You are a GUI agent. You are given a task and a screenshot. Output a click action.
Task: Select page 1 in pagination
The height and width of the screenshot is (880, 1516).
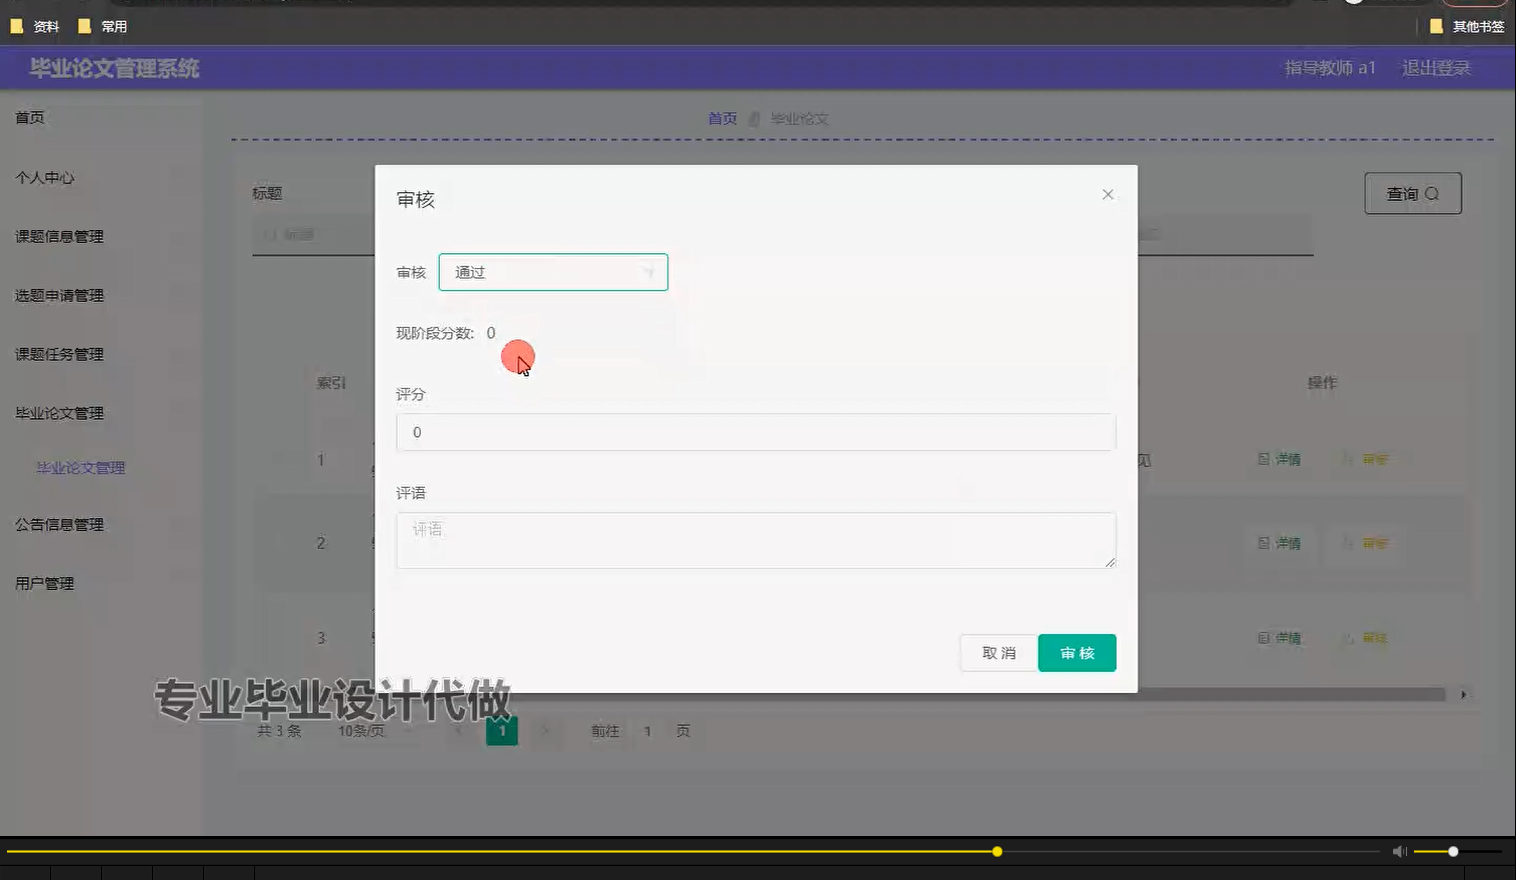pyautogui.click(x=502, y=731)
